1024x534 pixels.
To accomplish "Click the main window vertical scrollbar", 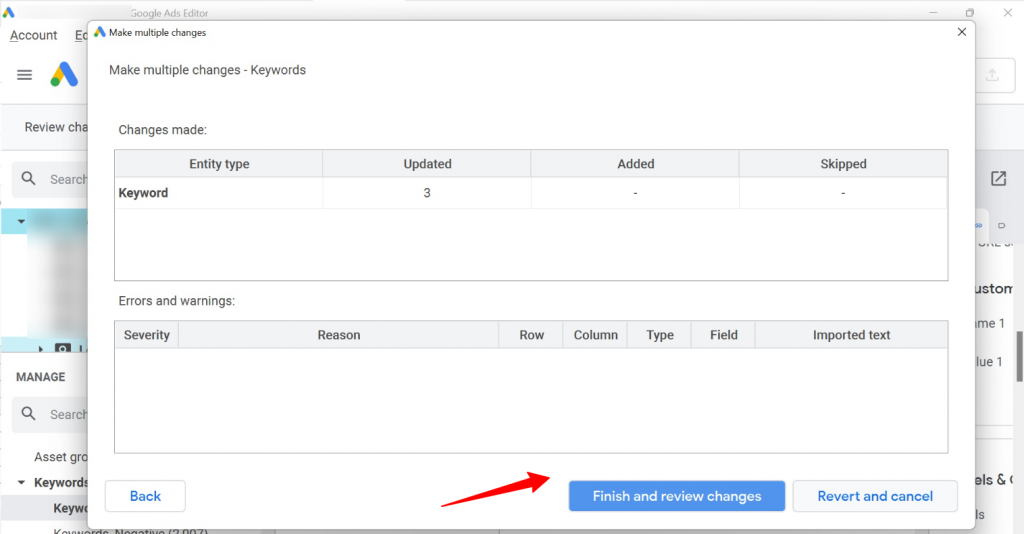I will pos(1019,356).
